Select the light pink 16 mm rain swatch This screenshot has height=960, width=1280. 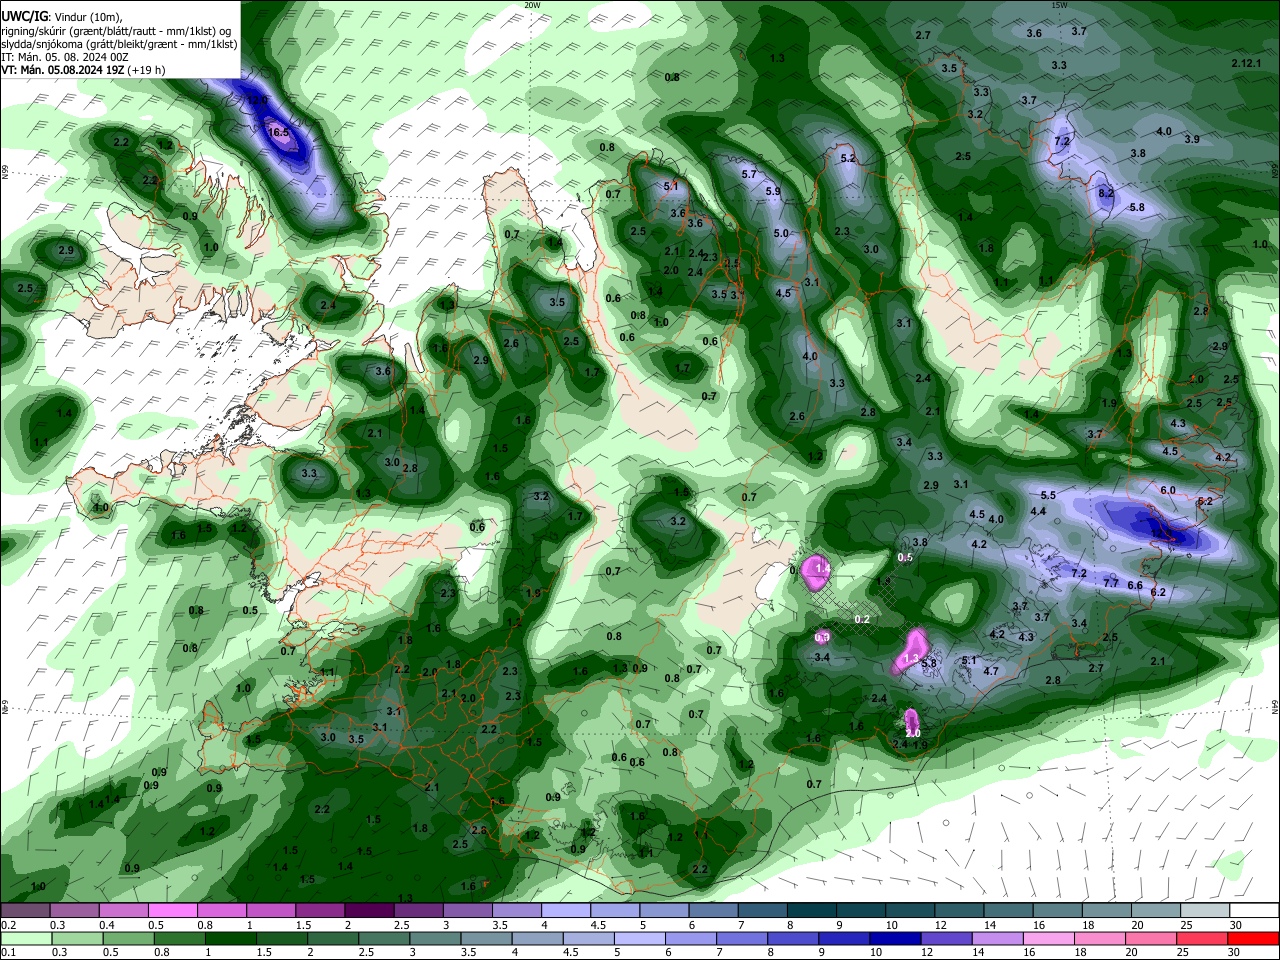[x=1049, y=938]
